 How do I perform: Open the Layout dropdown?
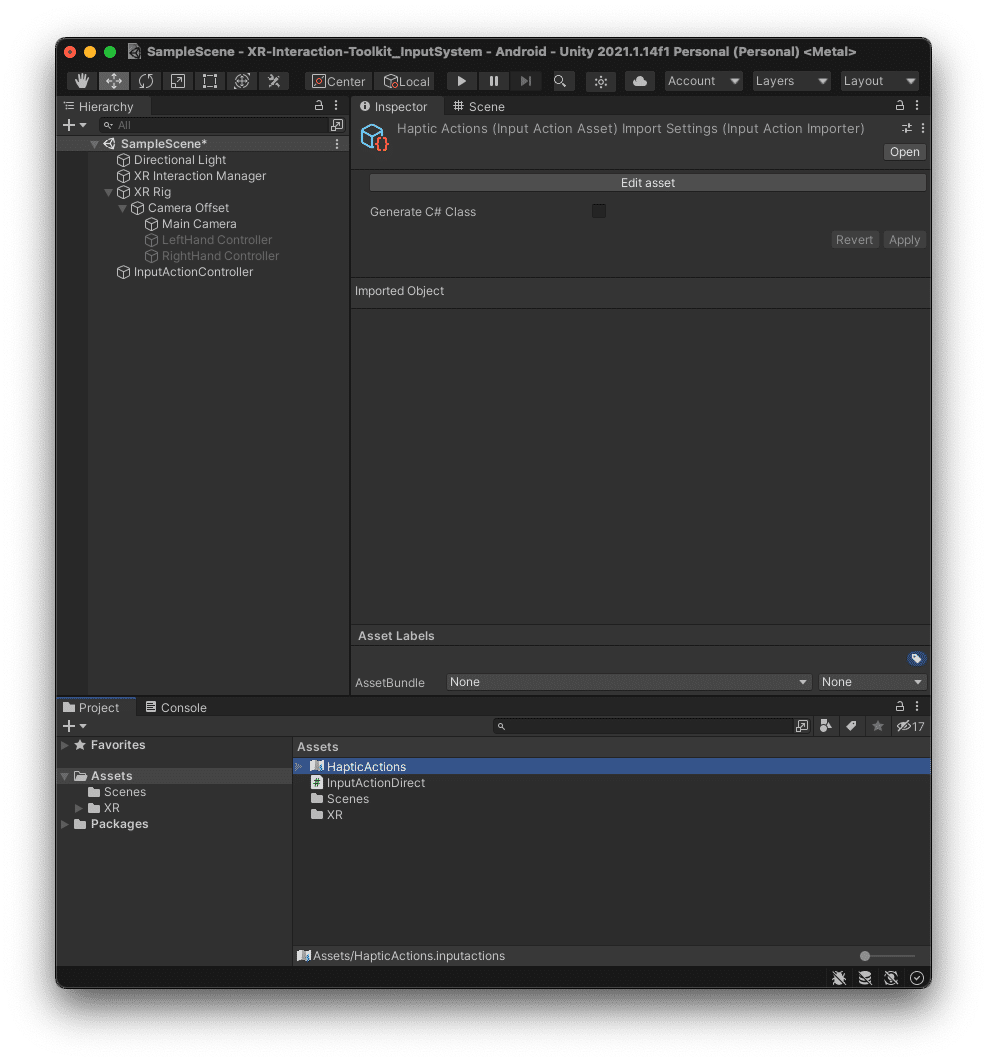pyautogui.click(x=879, y=81)
